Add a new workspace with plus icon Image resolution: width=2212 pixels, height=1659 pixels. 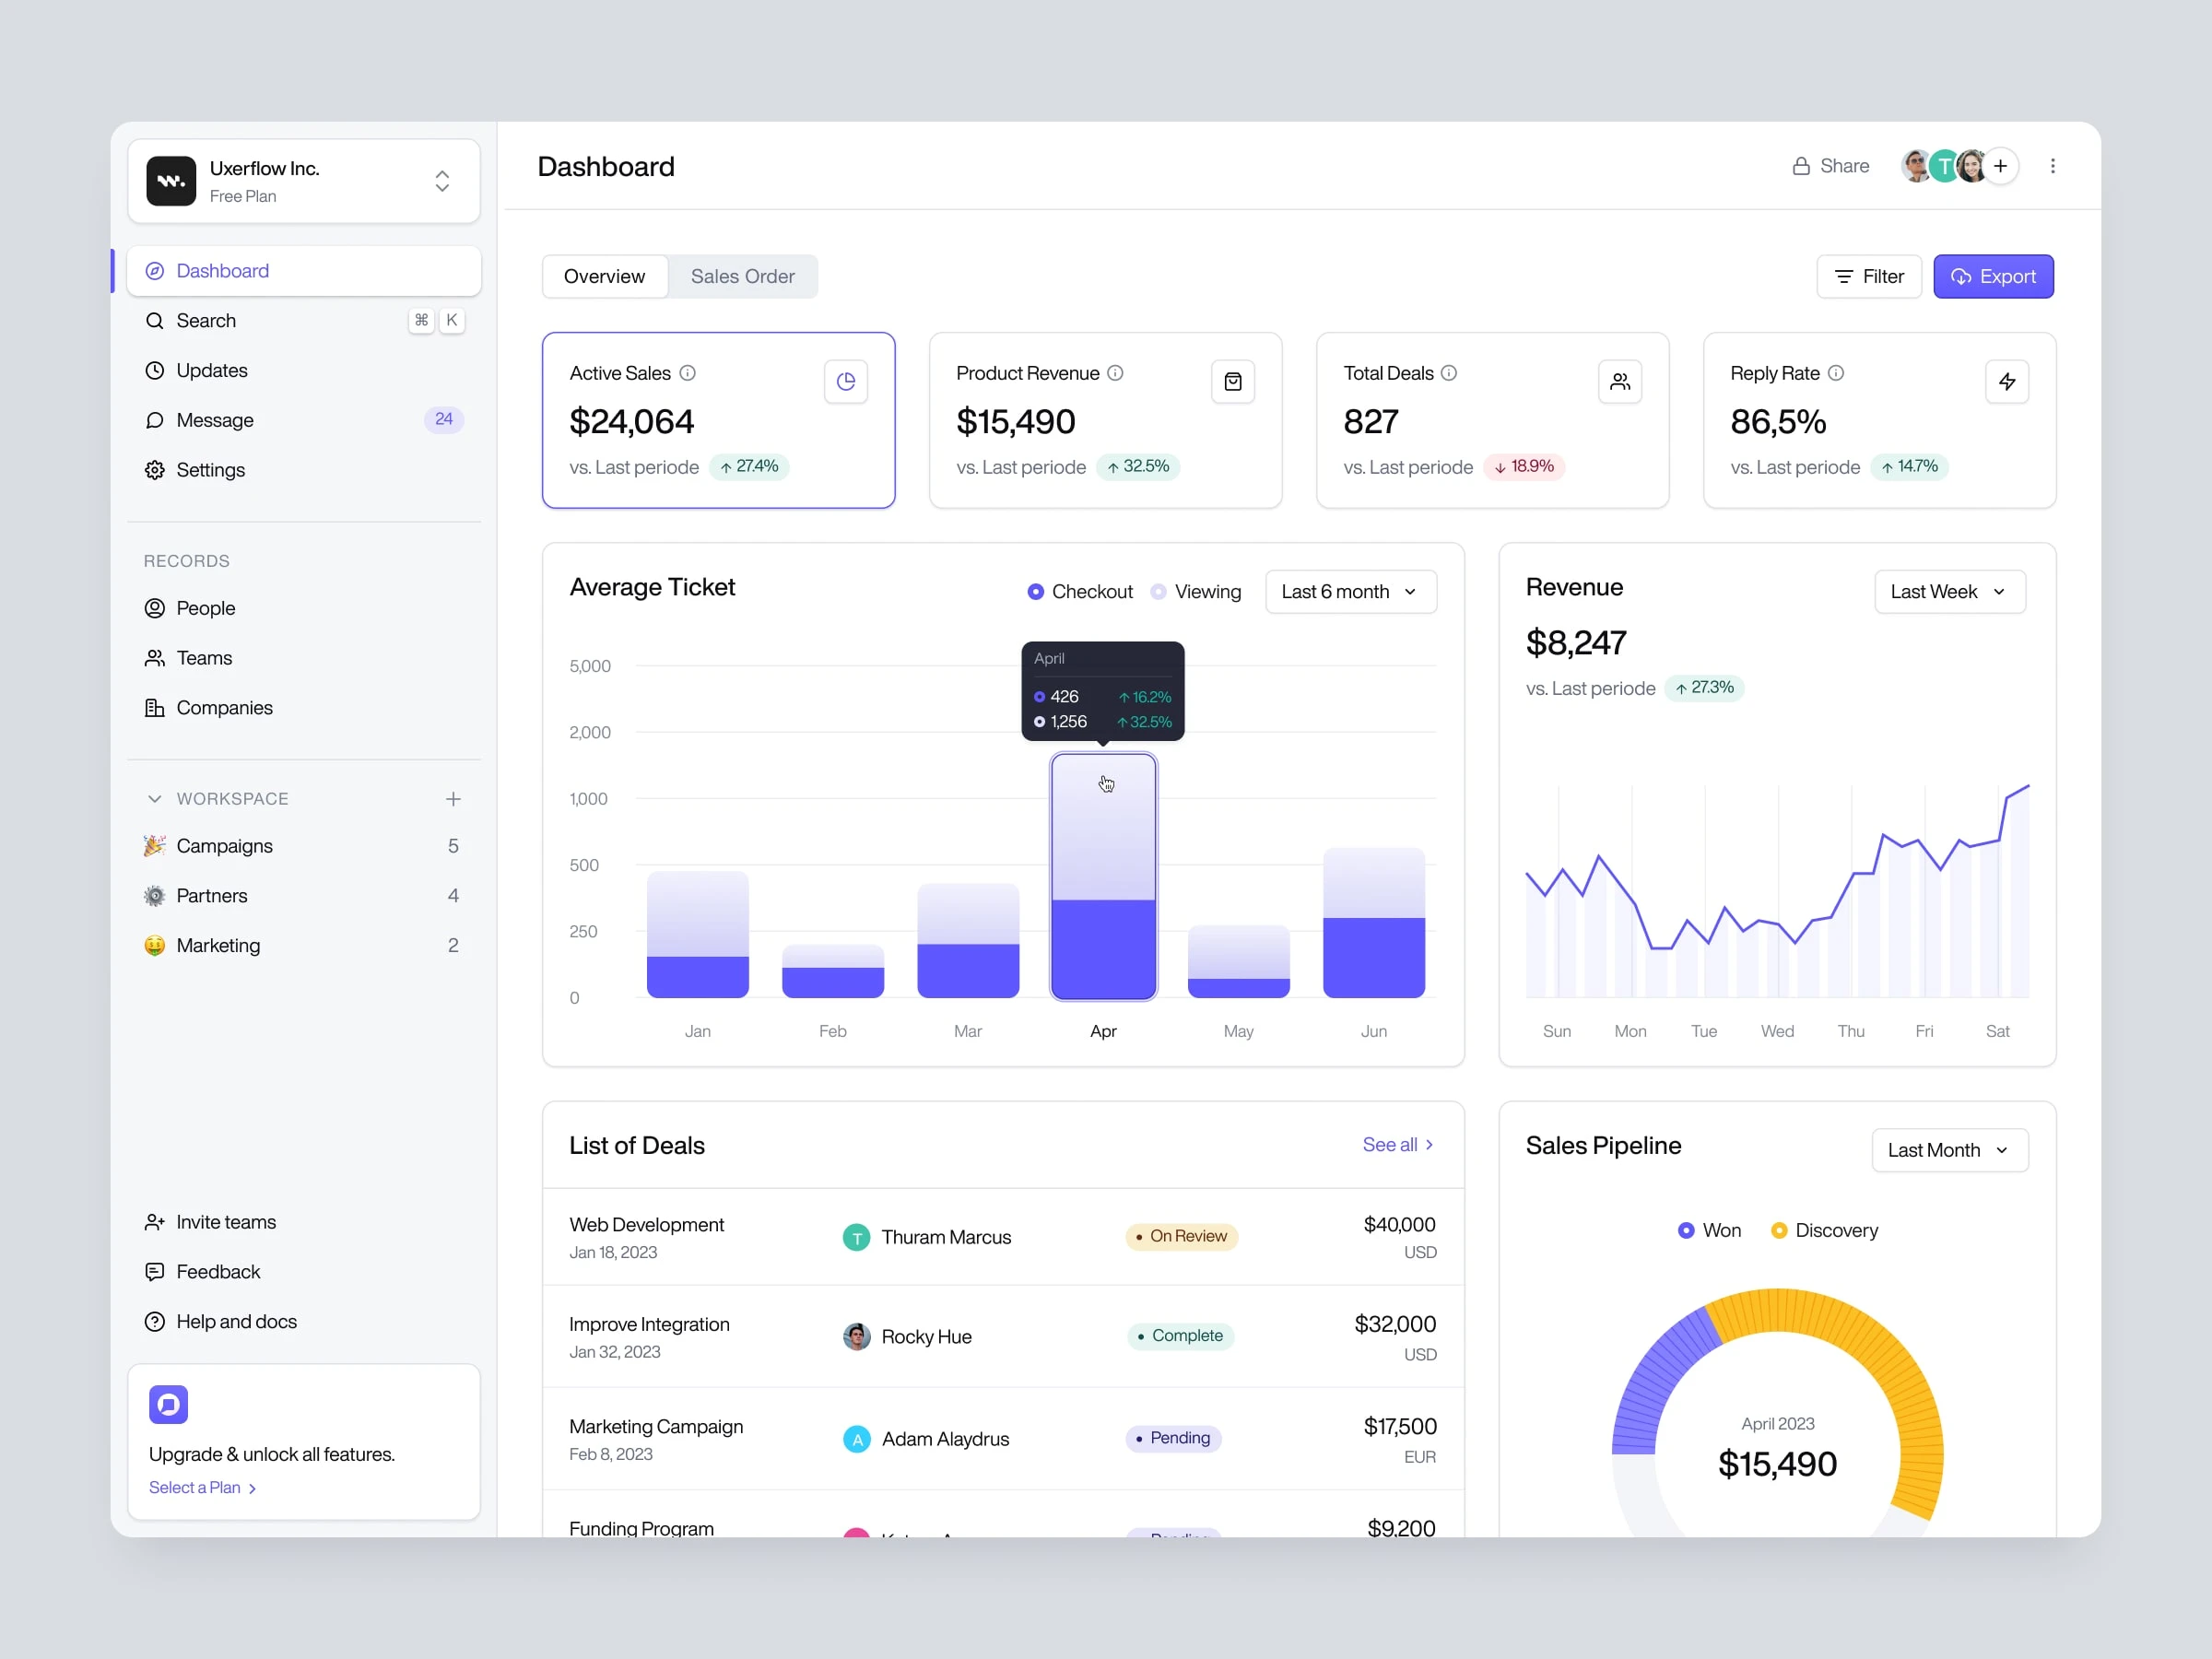[453, 798]
